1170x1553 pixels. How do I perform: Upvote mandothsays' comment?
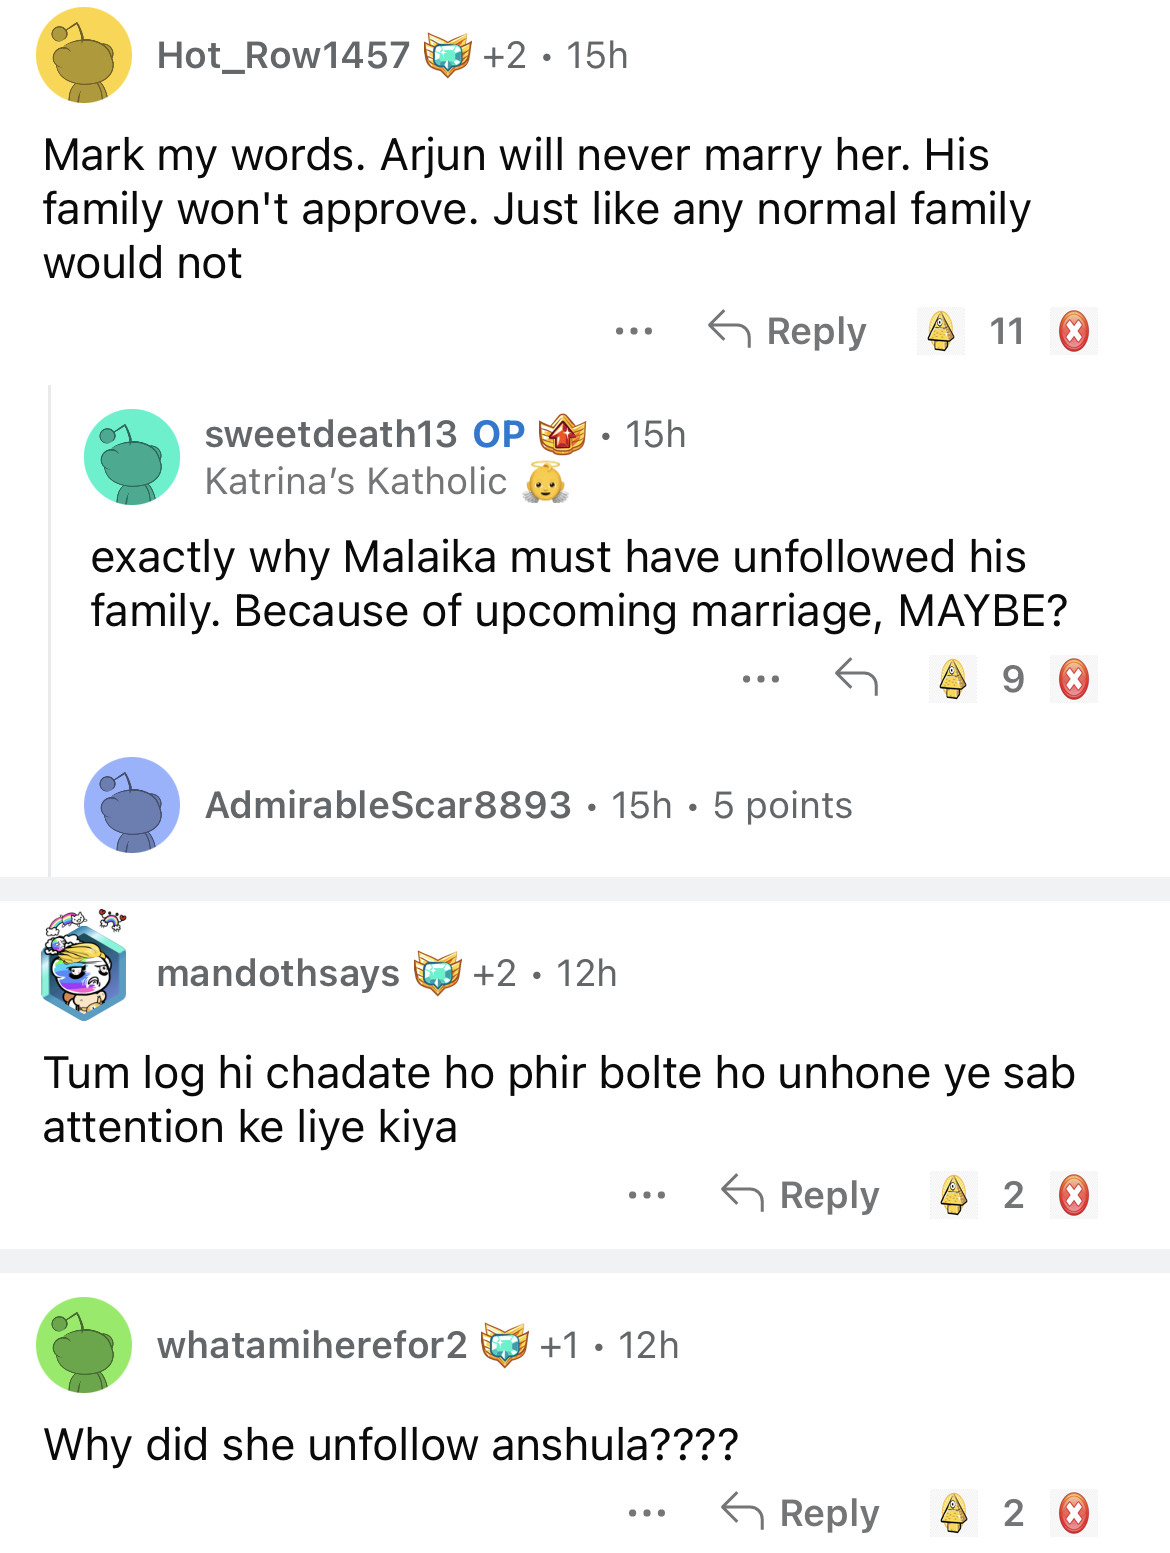[953, 1195]
